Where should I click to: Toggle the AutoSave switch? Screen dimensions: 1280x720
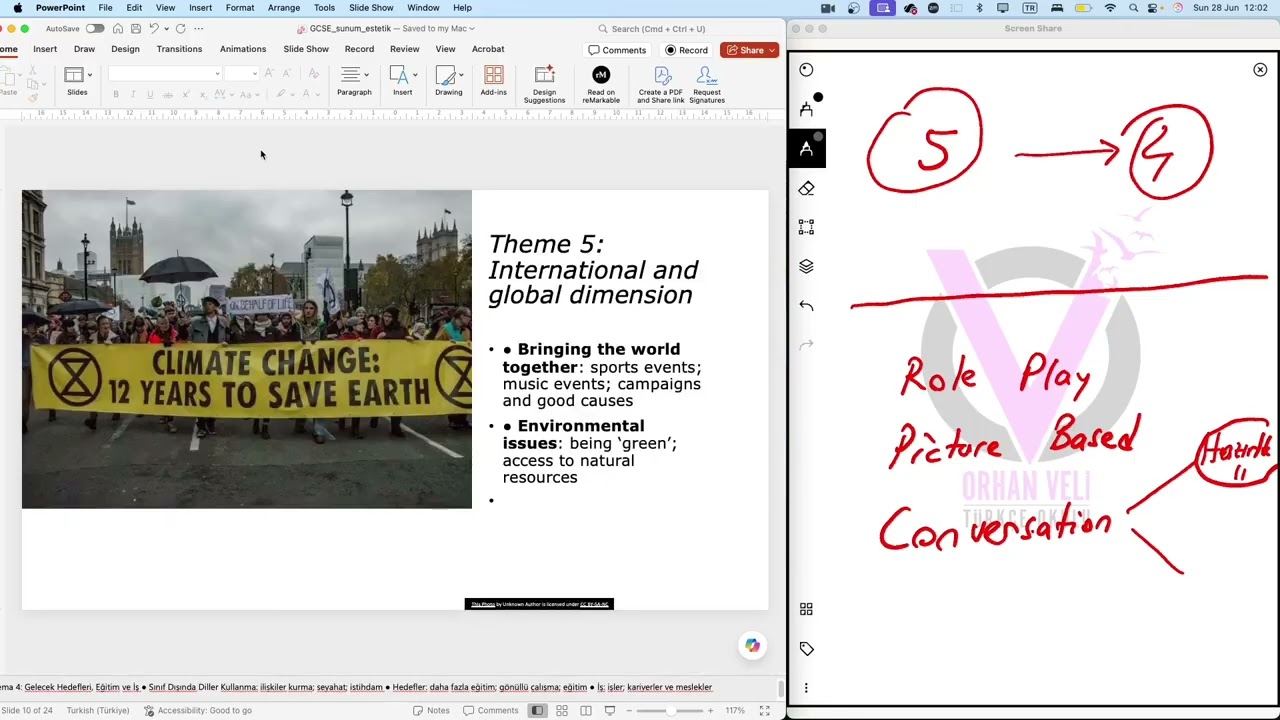(x=95, y=28)
